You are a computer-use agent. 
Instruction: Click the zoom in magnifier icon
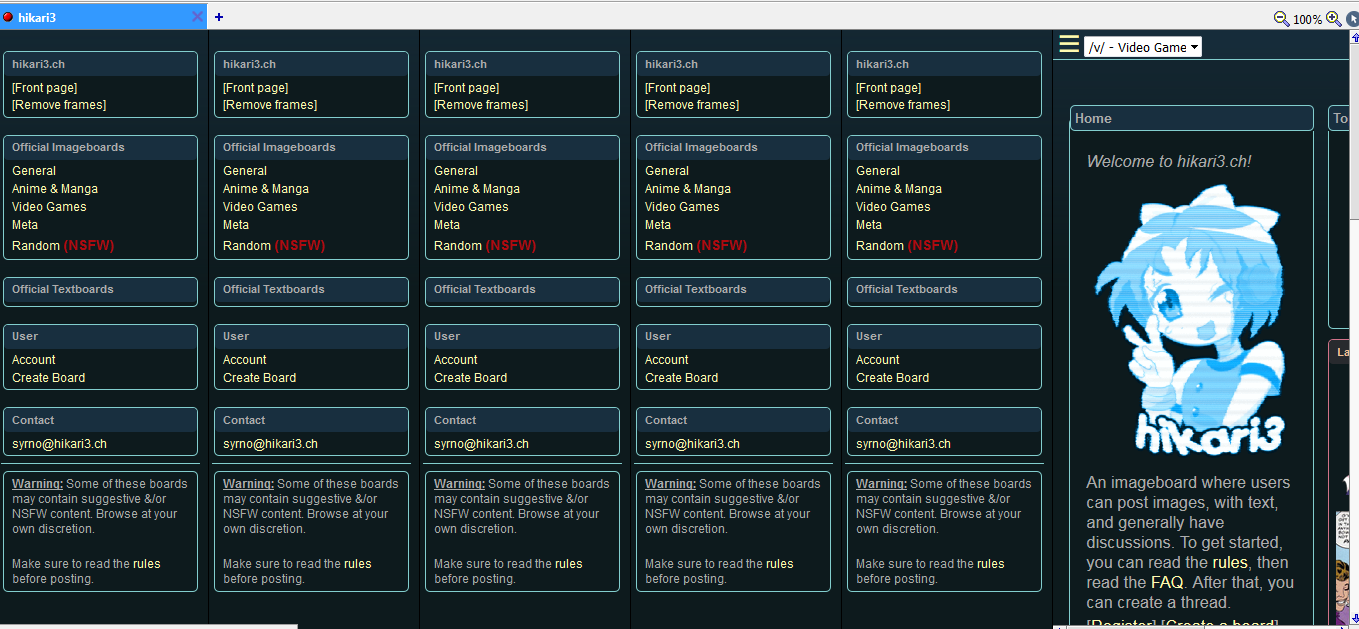pyautogui.click(x=1333, y=19)
